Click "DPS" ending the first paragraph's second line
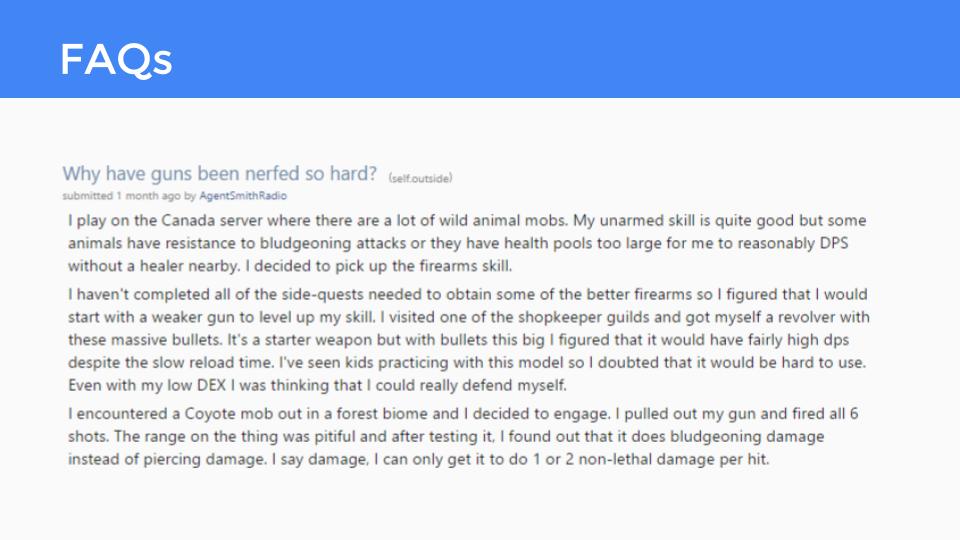This screenshot has width=960, height=540. click(834, 243)
